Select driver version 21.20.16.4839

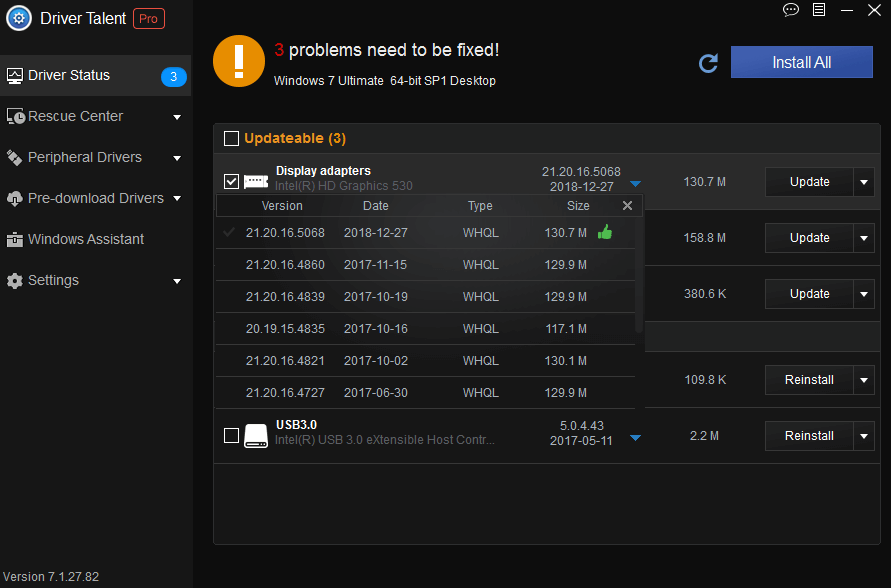425,297
